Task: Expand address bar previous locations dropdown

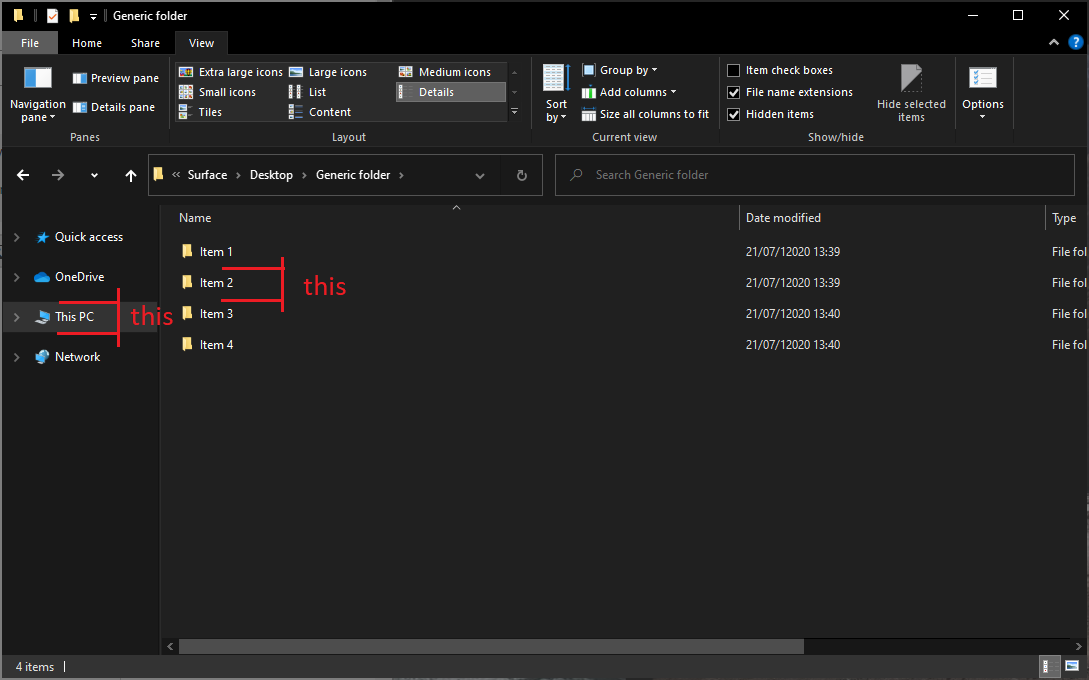Action: pyautogui.click(x=480, y=175)
